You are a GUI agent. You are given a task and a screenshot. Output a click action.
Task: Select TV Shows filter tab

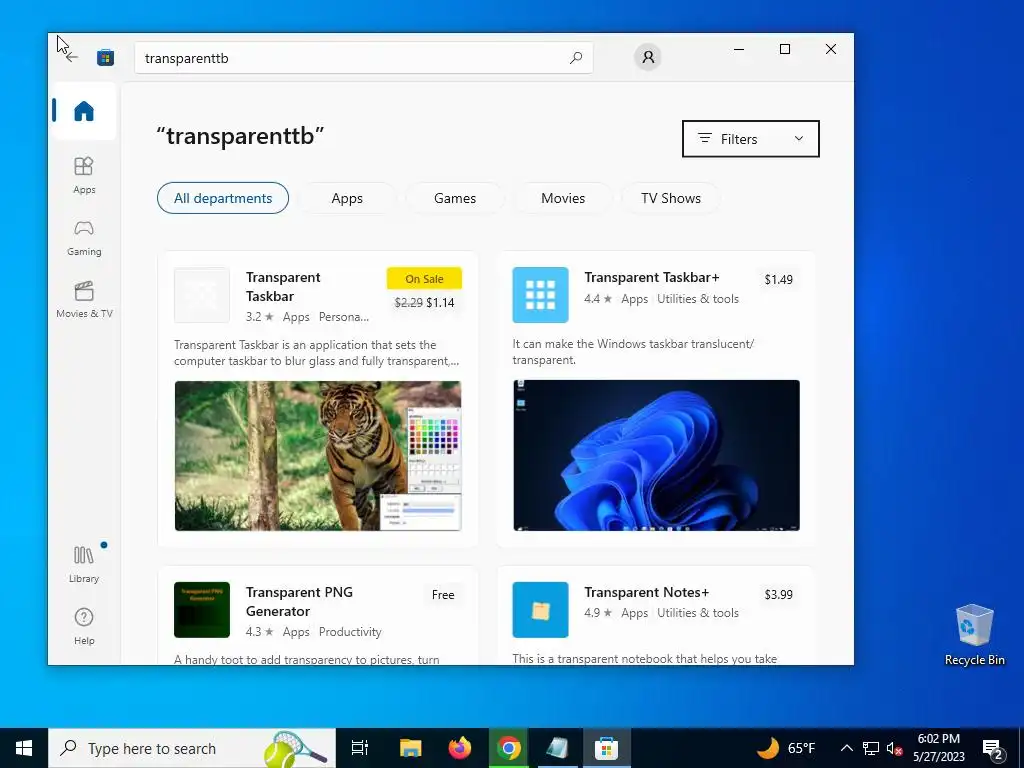(671, 198)
